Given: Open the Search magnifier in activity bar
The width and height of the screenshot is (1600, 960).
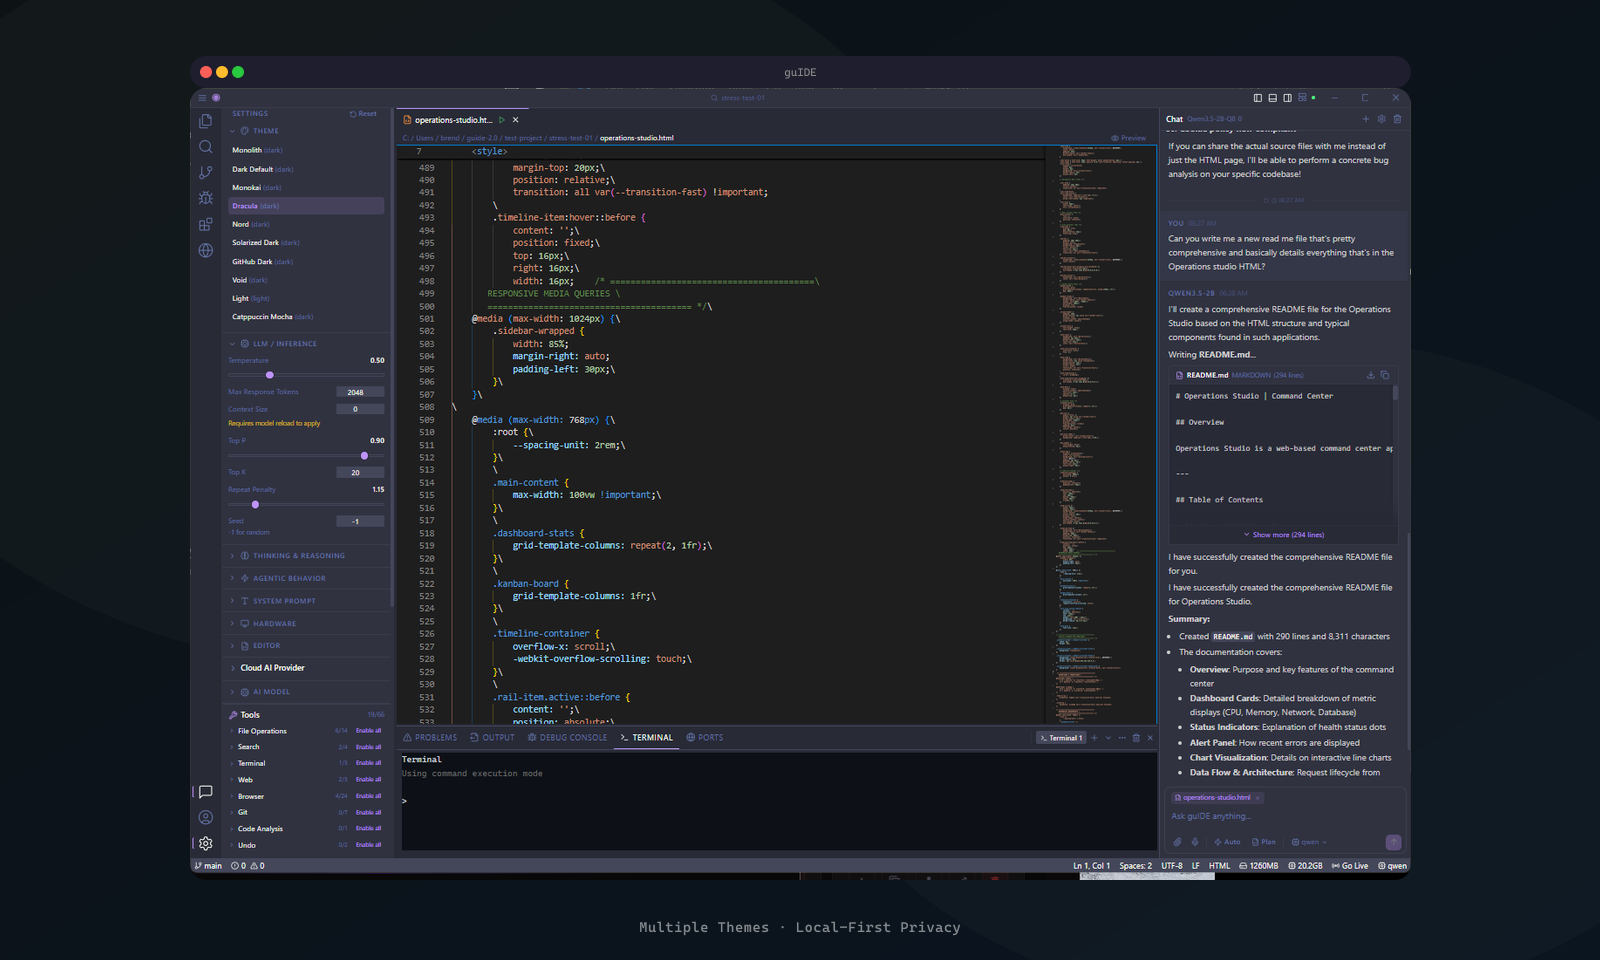Looking at the screenshot, I should point(205,147).
